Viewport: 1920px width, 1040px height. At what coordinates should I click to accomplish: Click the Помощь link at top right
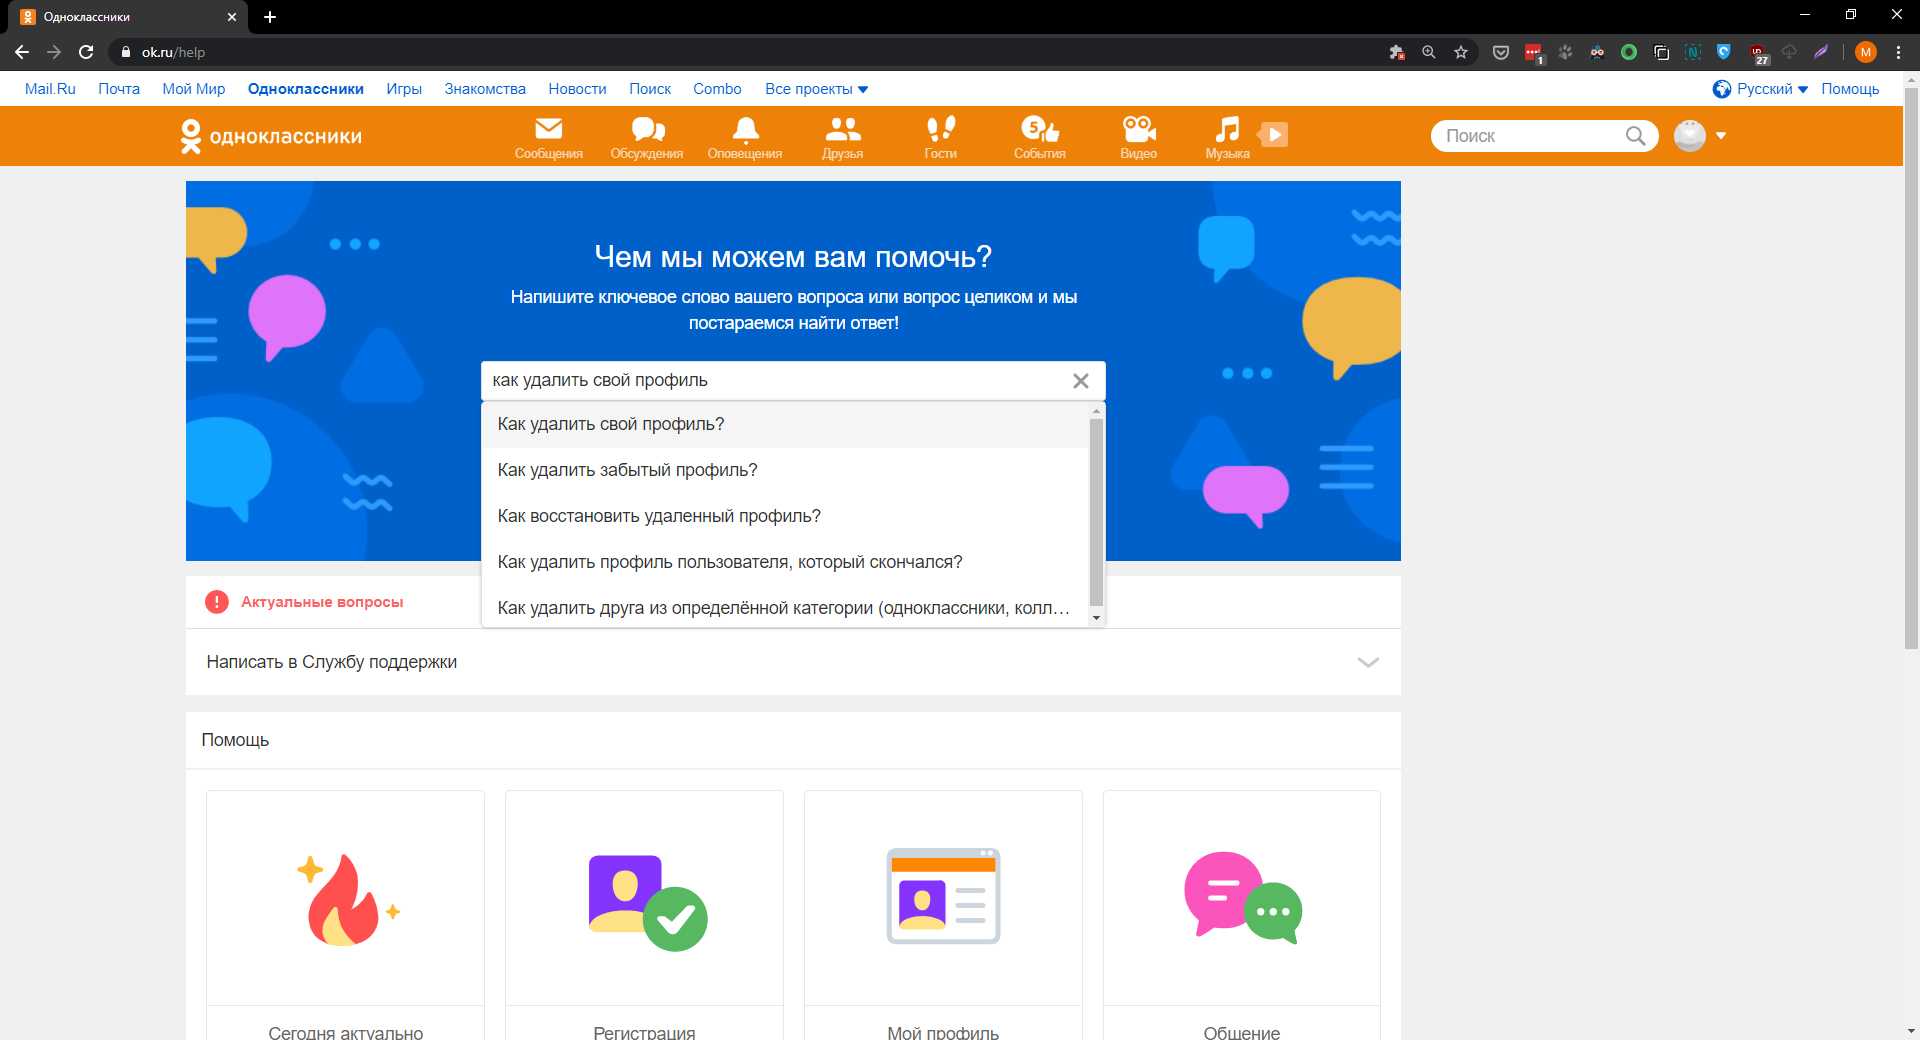1849,89
